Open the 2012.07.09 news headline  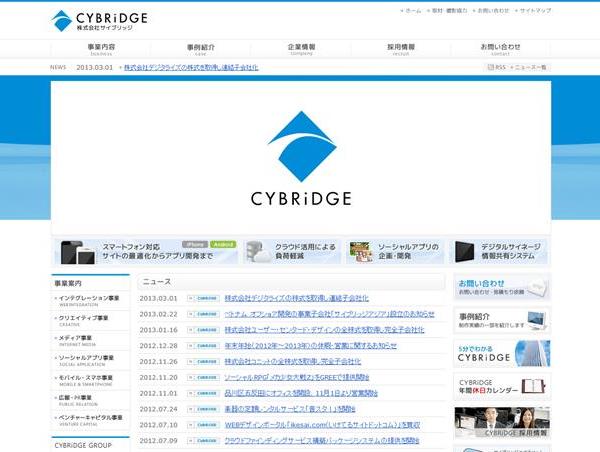coord(322,441)
